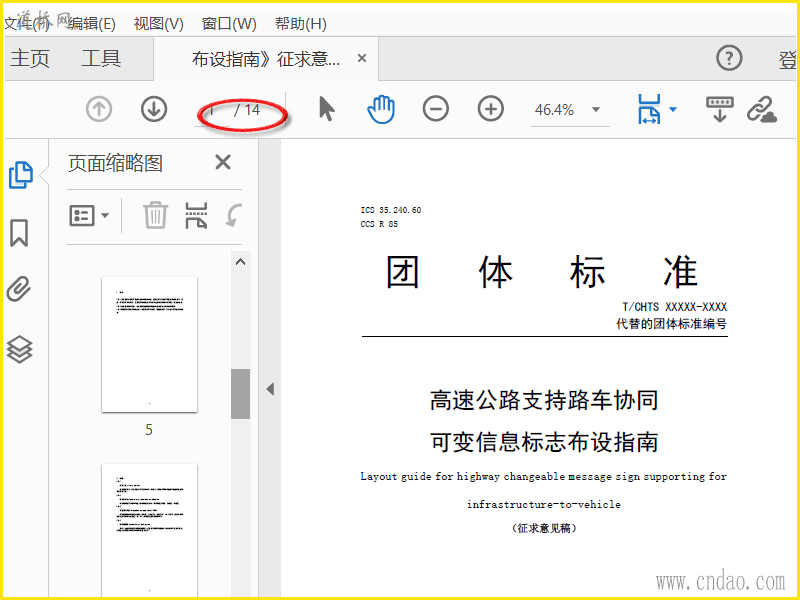The image size is (800, 600).
Task: Click the thumbnail scrollbar up arrow
Action: (x=240, y=262)
